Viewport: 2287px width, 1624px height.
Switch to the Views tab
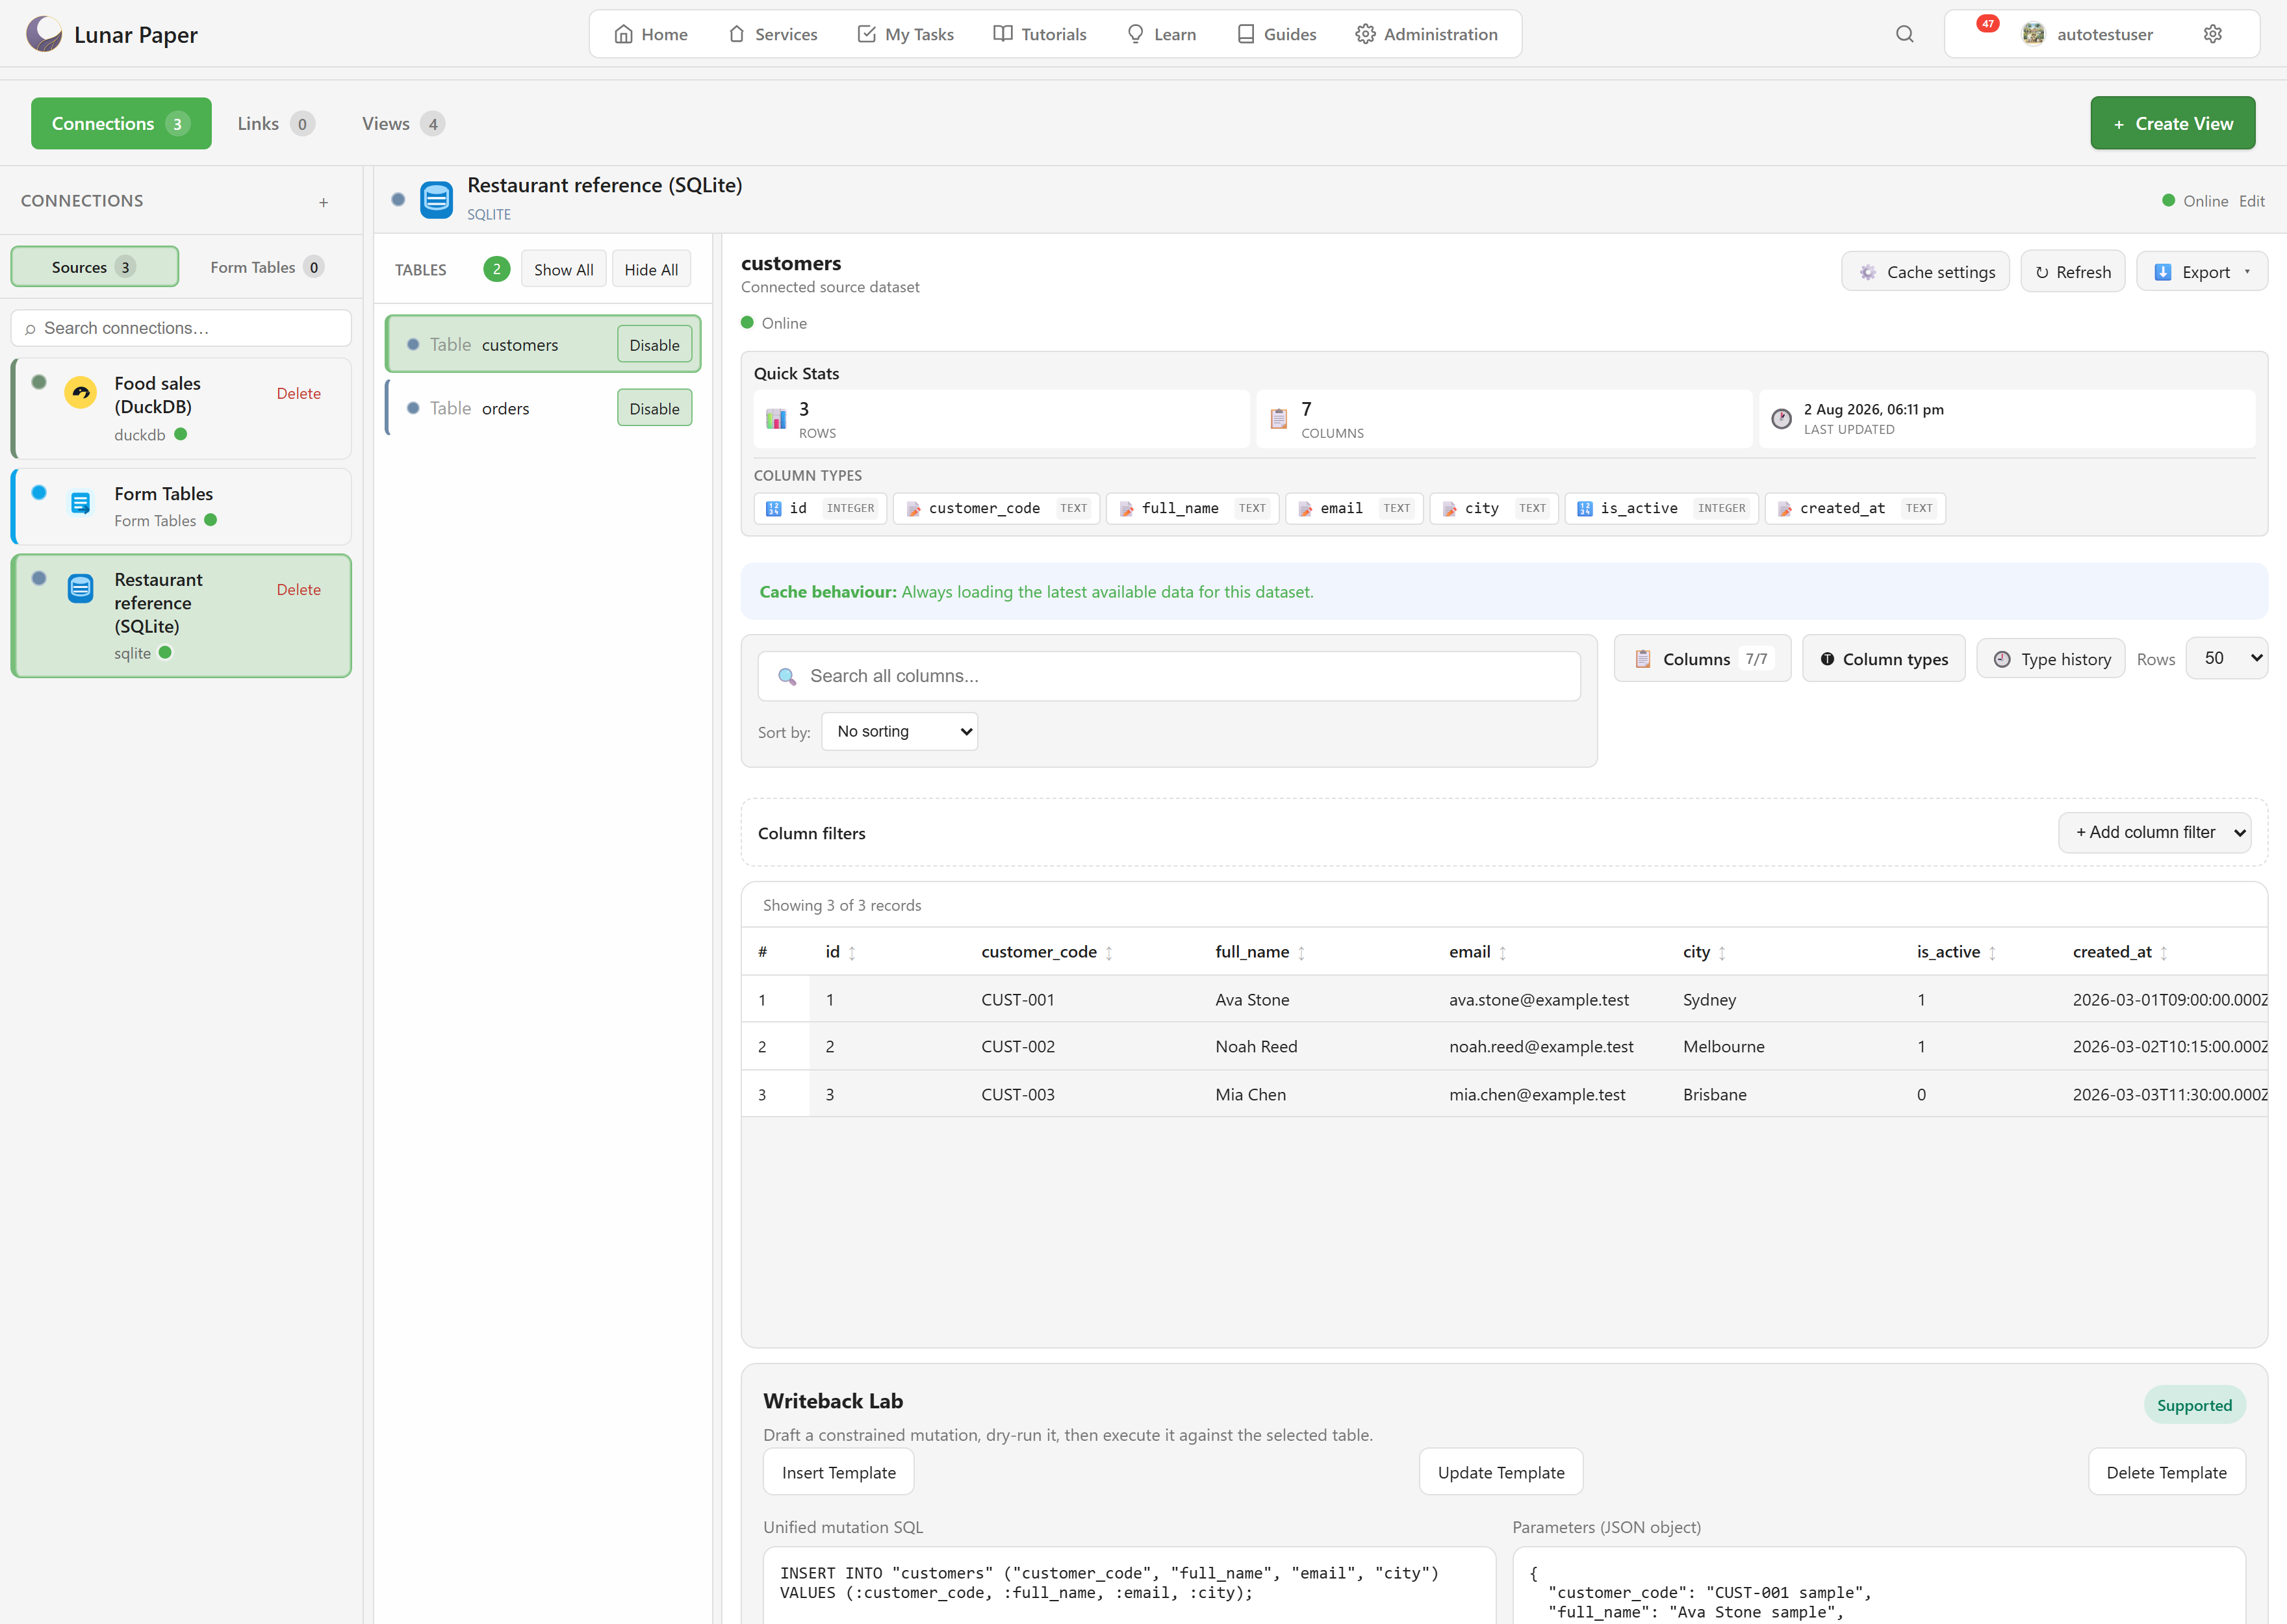click(x=402, y=124)
